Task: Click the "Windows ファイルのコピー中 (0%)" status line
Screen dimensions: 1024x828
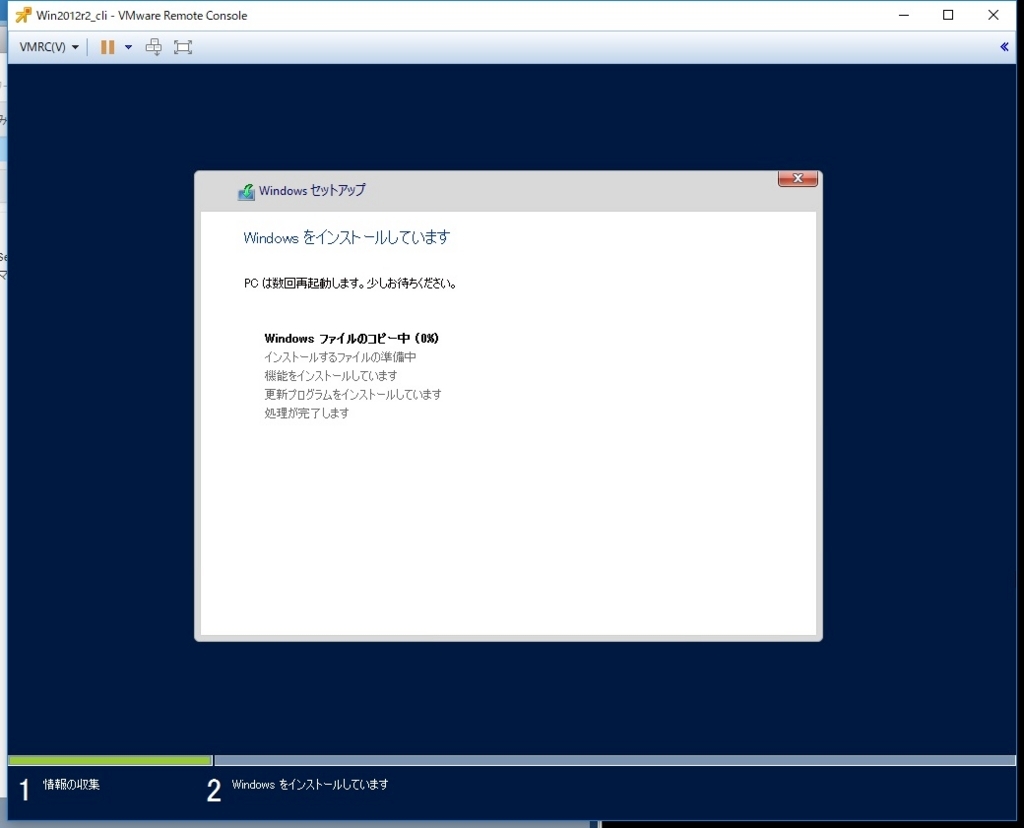Action: pos(351,338)
